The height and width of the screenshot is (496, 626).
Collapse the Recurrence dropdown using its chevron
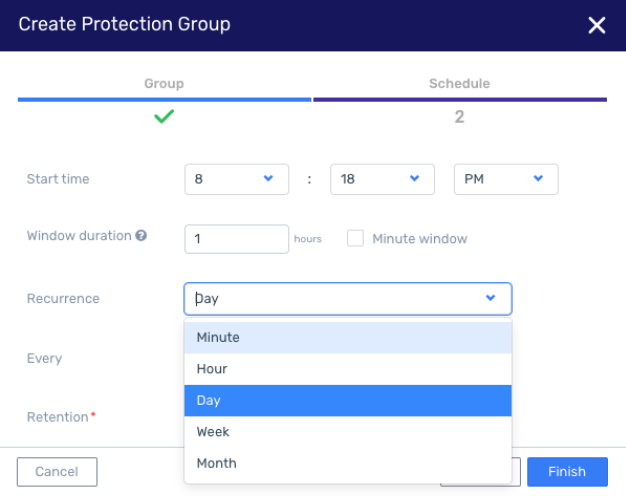tap(491, 298)
